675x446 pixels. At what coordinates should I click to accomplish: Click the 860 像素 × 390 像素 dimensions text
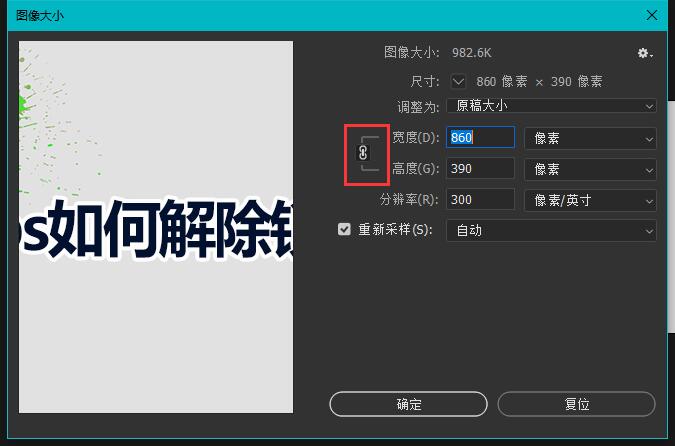pyautogui.click(x=539, y=81)
